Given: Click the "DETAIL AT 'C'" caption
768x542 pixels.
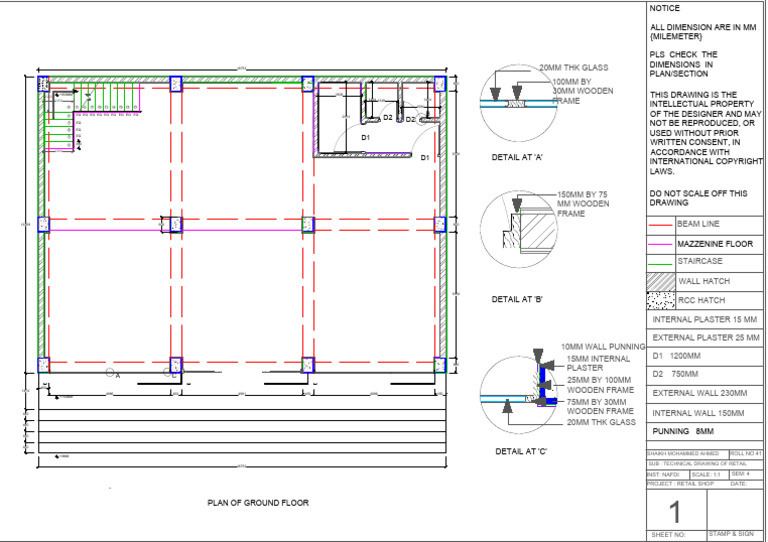Looking at the screenshot, I should [521, 451].
